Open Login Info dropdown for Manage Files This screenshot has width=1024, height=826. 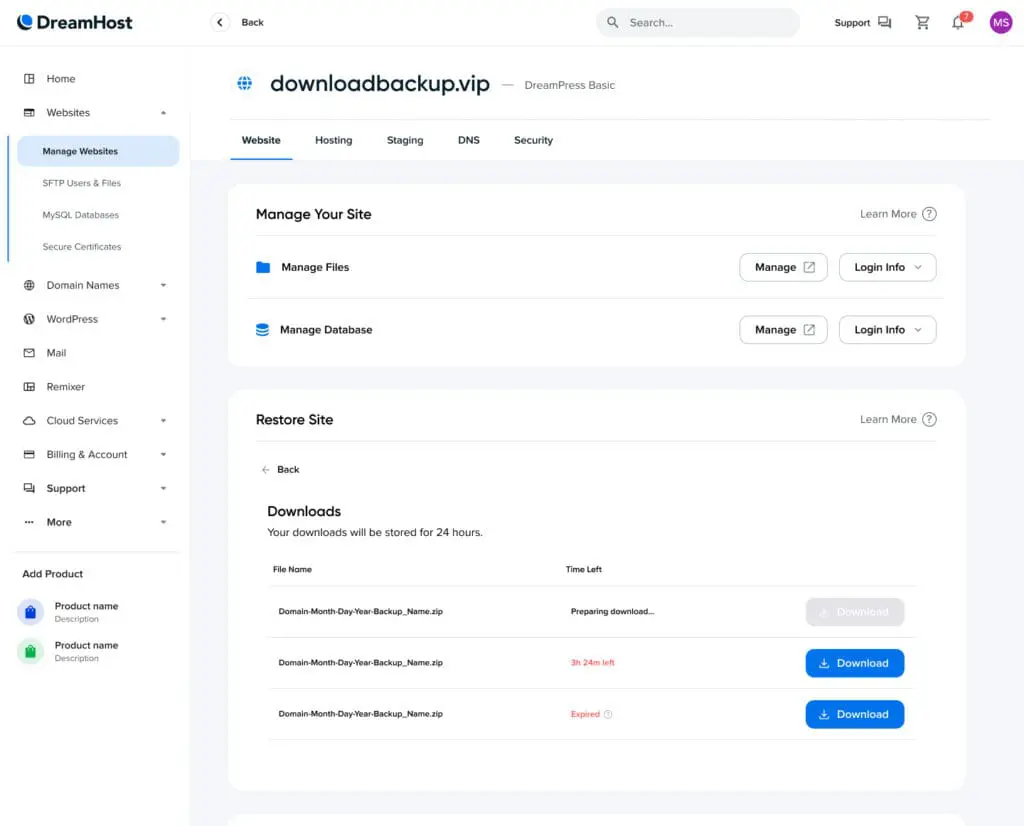click(x=888, y=267)
